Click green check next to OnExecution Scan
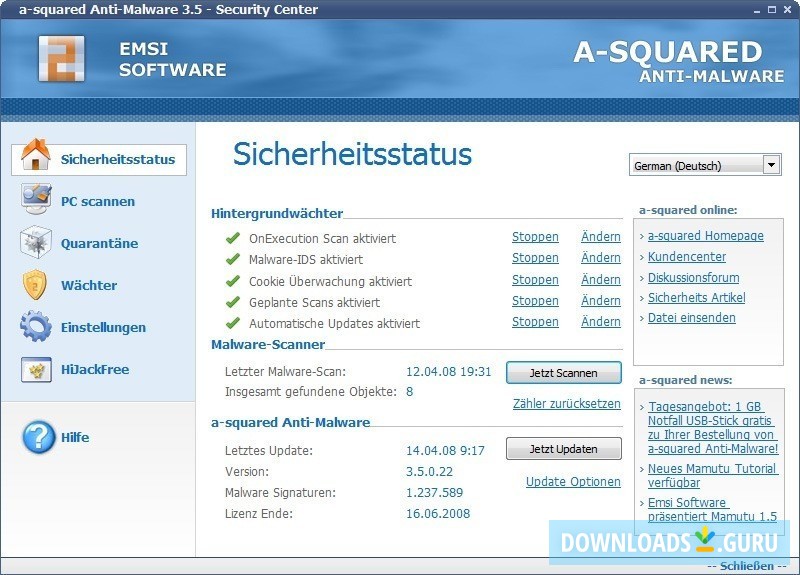 (x=233, y=238)
